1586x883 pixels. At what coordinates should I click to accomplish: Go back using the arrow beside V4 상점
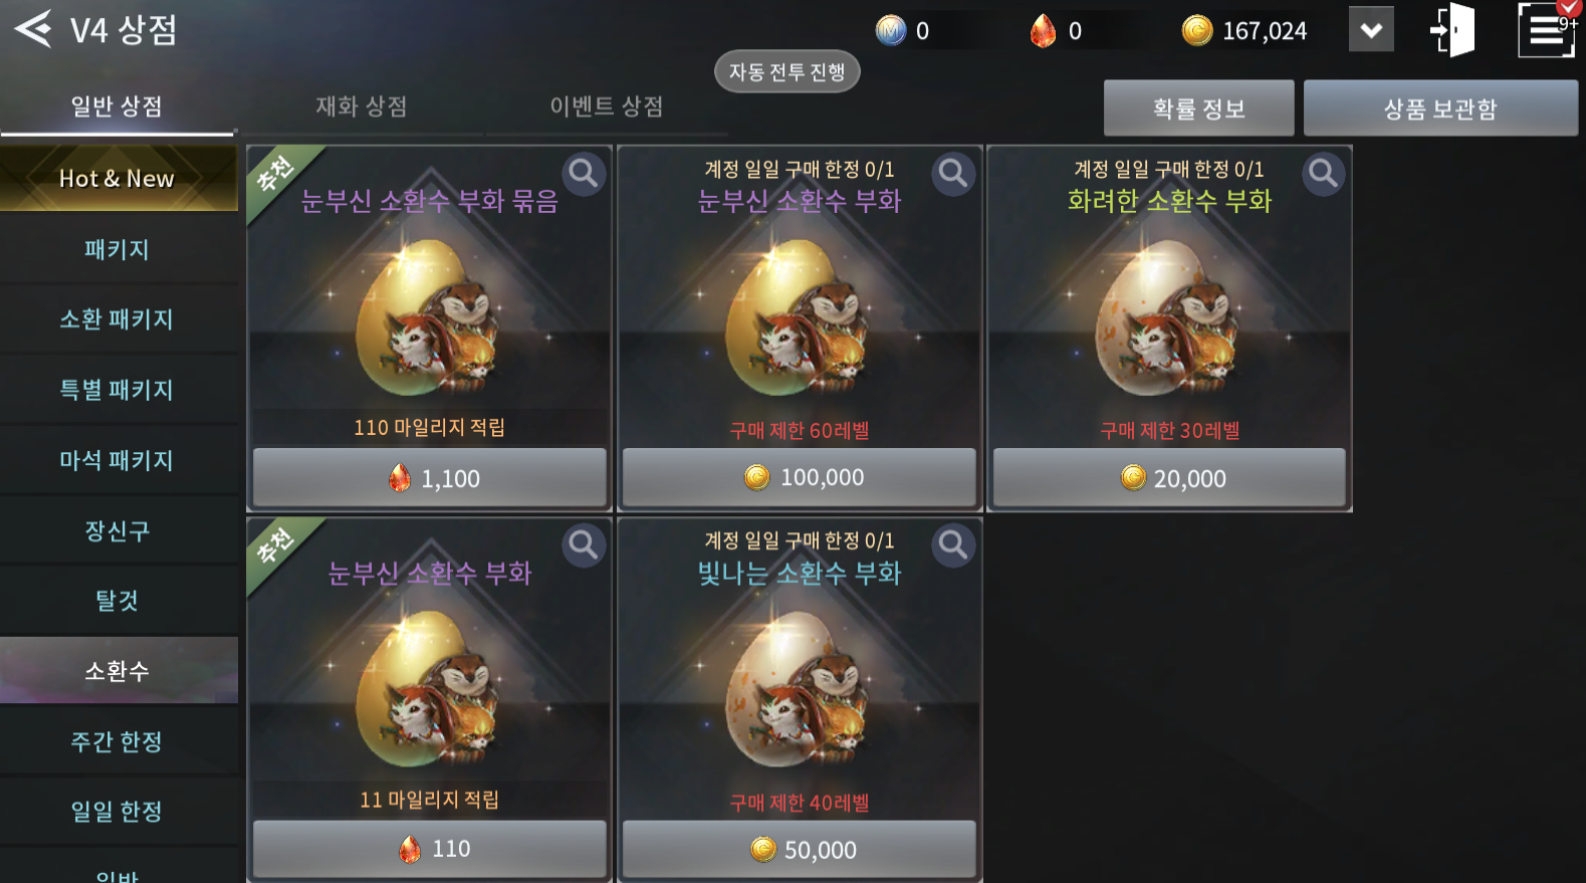[33, 29]
